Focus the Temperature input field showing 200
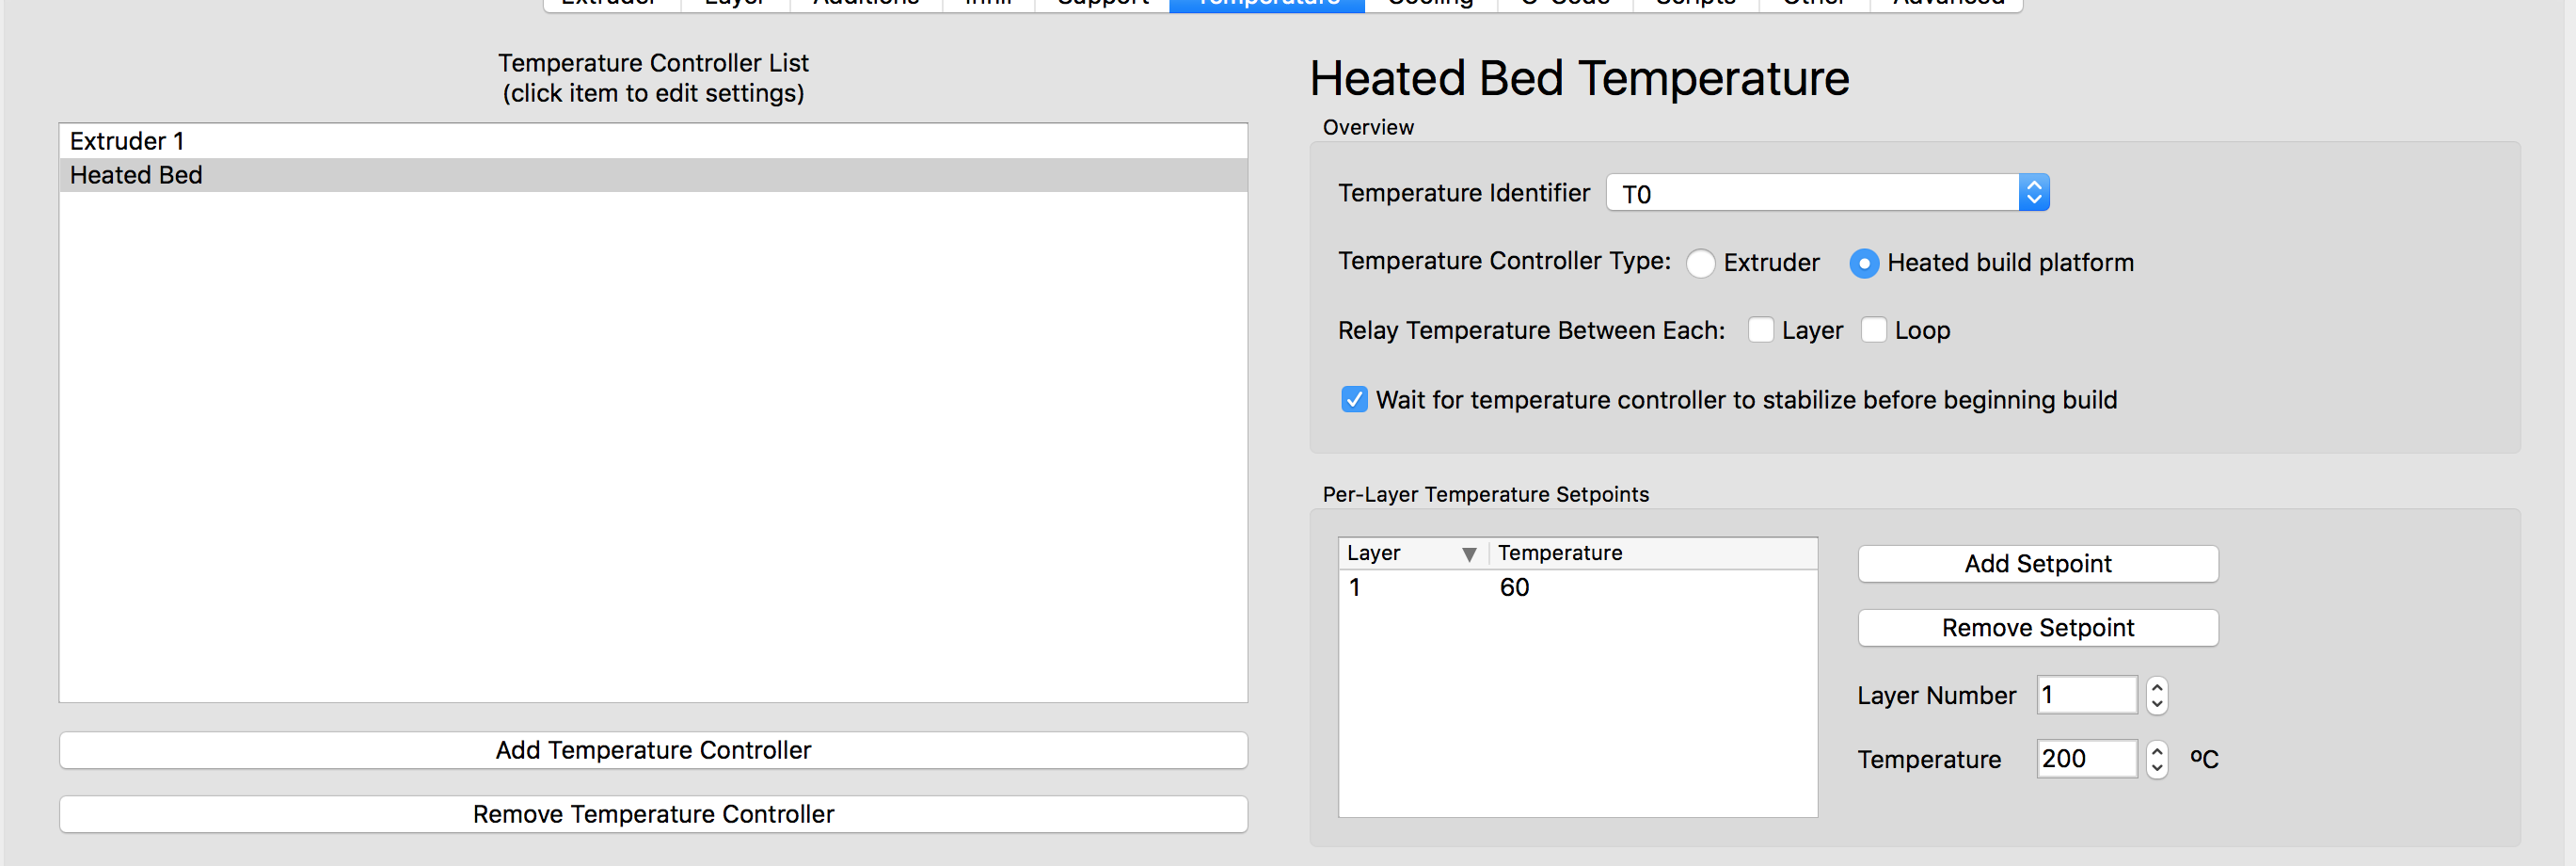Screen dimensions: 2576x866 [x=2087, y=759]
